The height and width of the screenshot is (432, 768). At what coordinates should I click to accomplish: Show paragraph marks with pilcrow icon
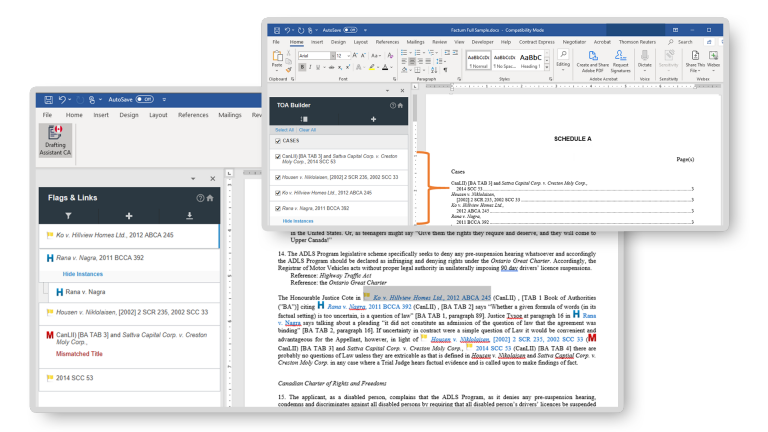[445, 70]
